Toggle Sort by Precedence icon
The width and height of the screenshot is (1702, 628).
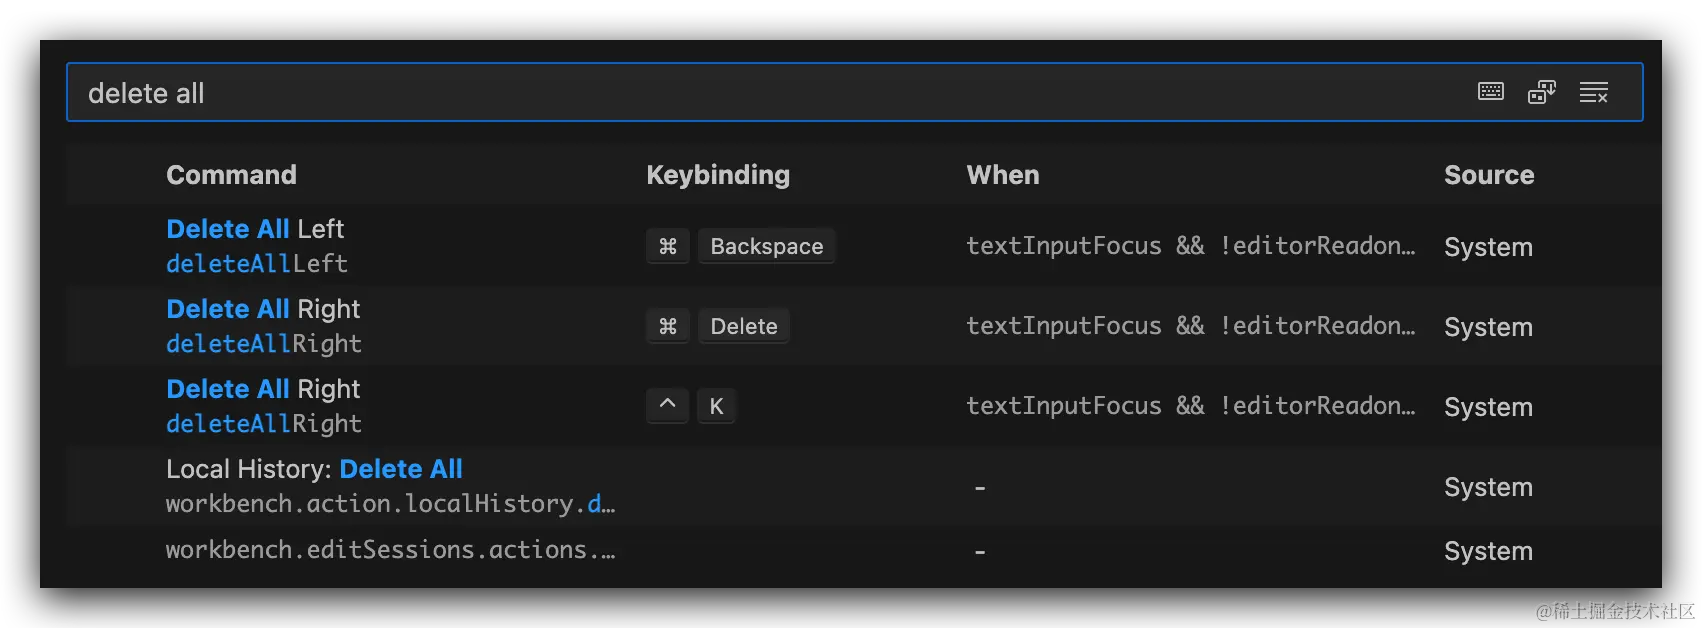click(1541, 92)
